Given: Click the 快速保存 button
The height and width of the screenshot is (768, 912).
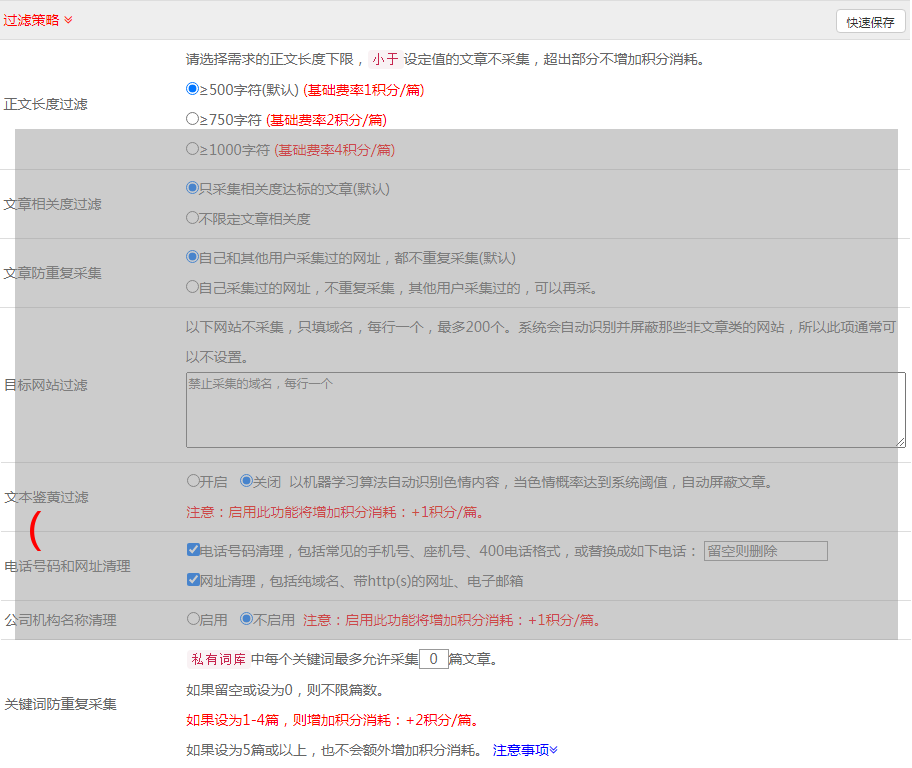Looking at the screenshot, I should tap(870, 22).
